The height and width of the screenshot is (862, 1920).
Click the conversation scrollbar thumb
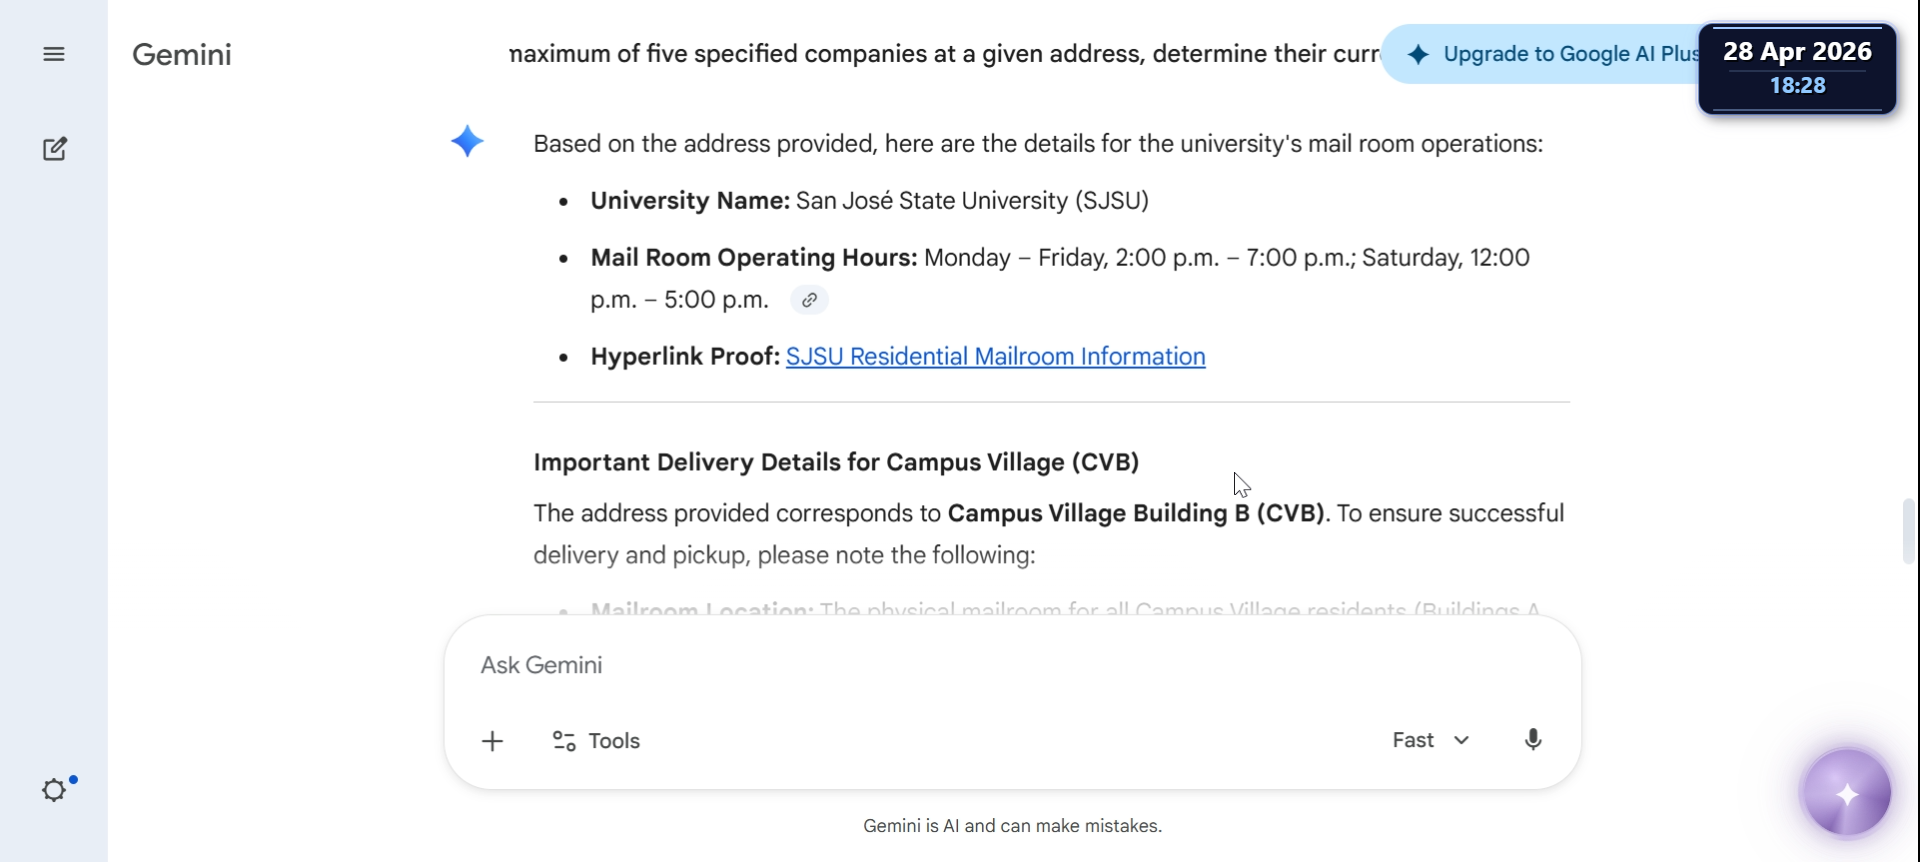point(1908,531)
